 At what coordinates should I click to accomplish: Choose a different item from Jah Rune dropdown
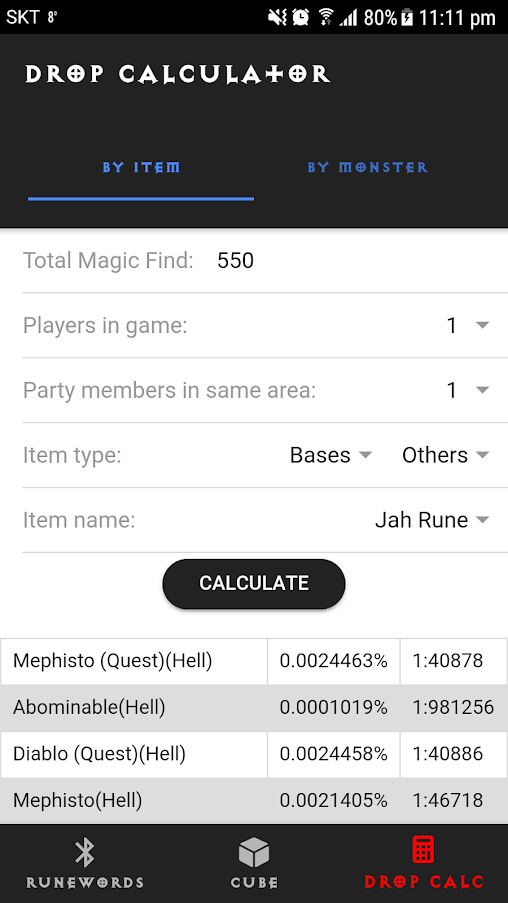[x=432, y=520]
